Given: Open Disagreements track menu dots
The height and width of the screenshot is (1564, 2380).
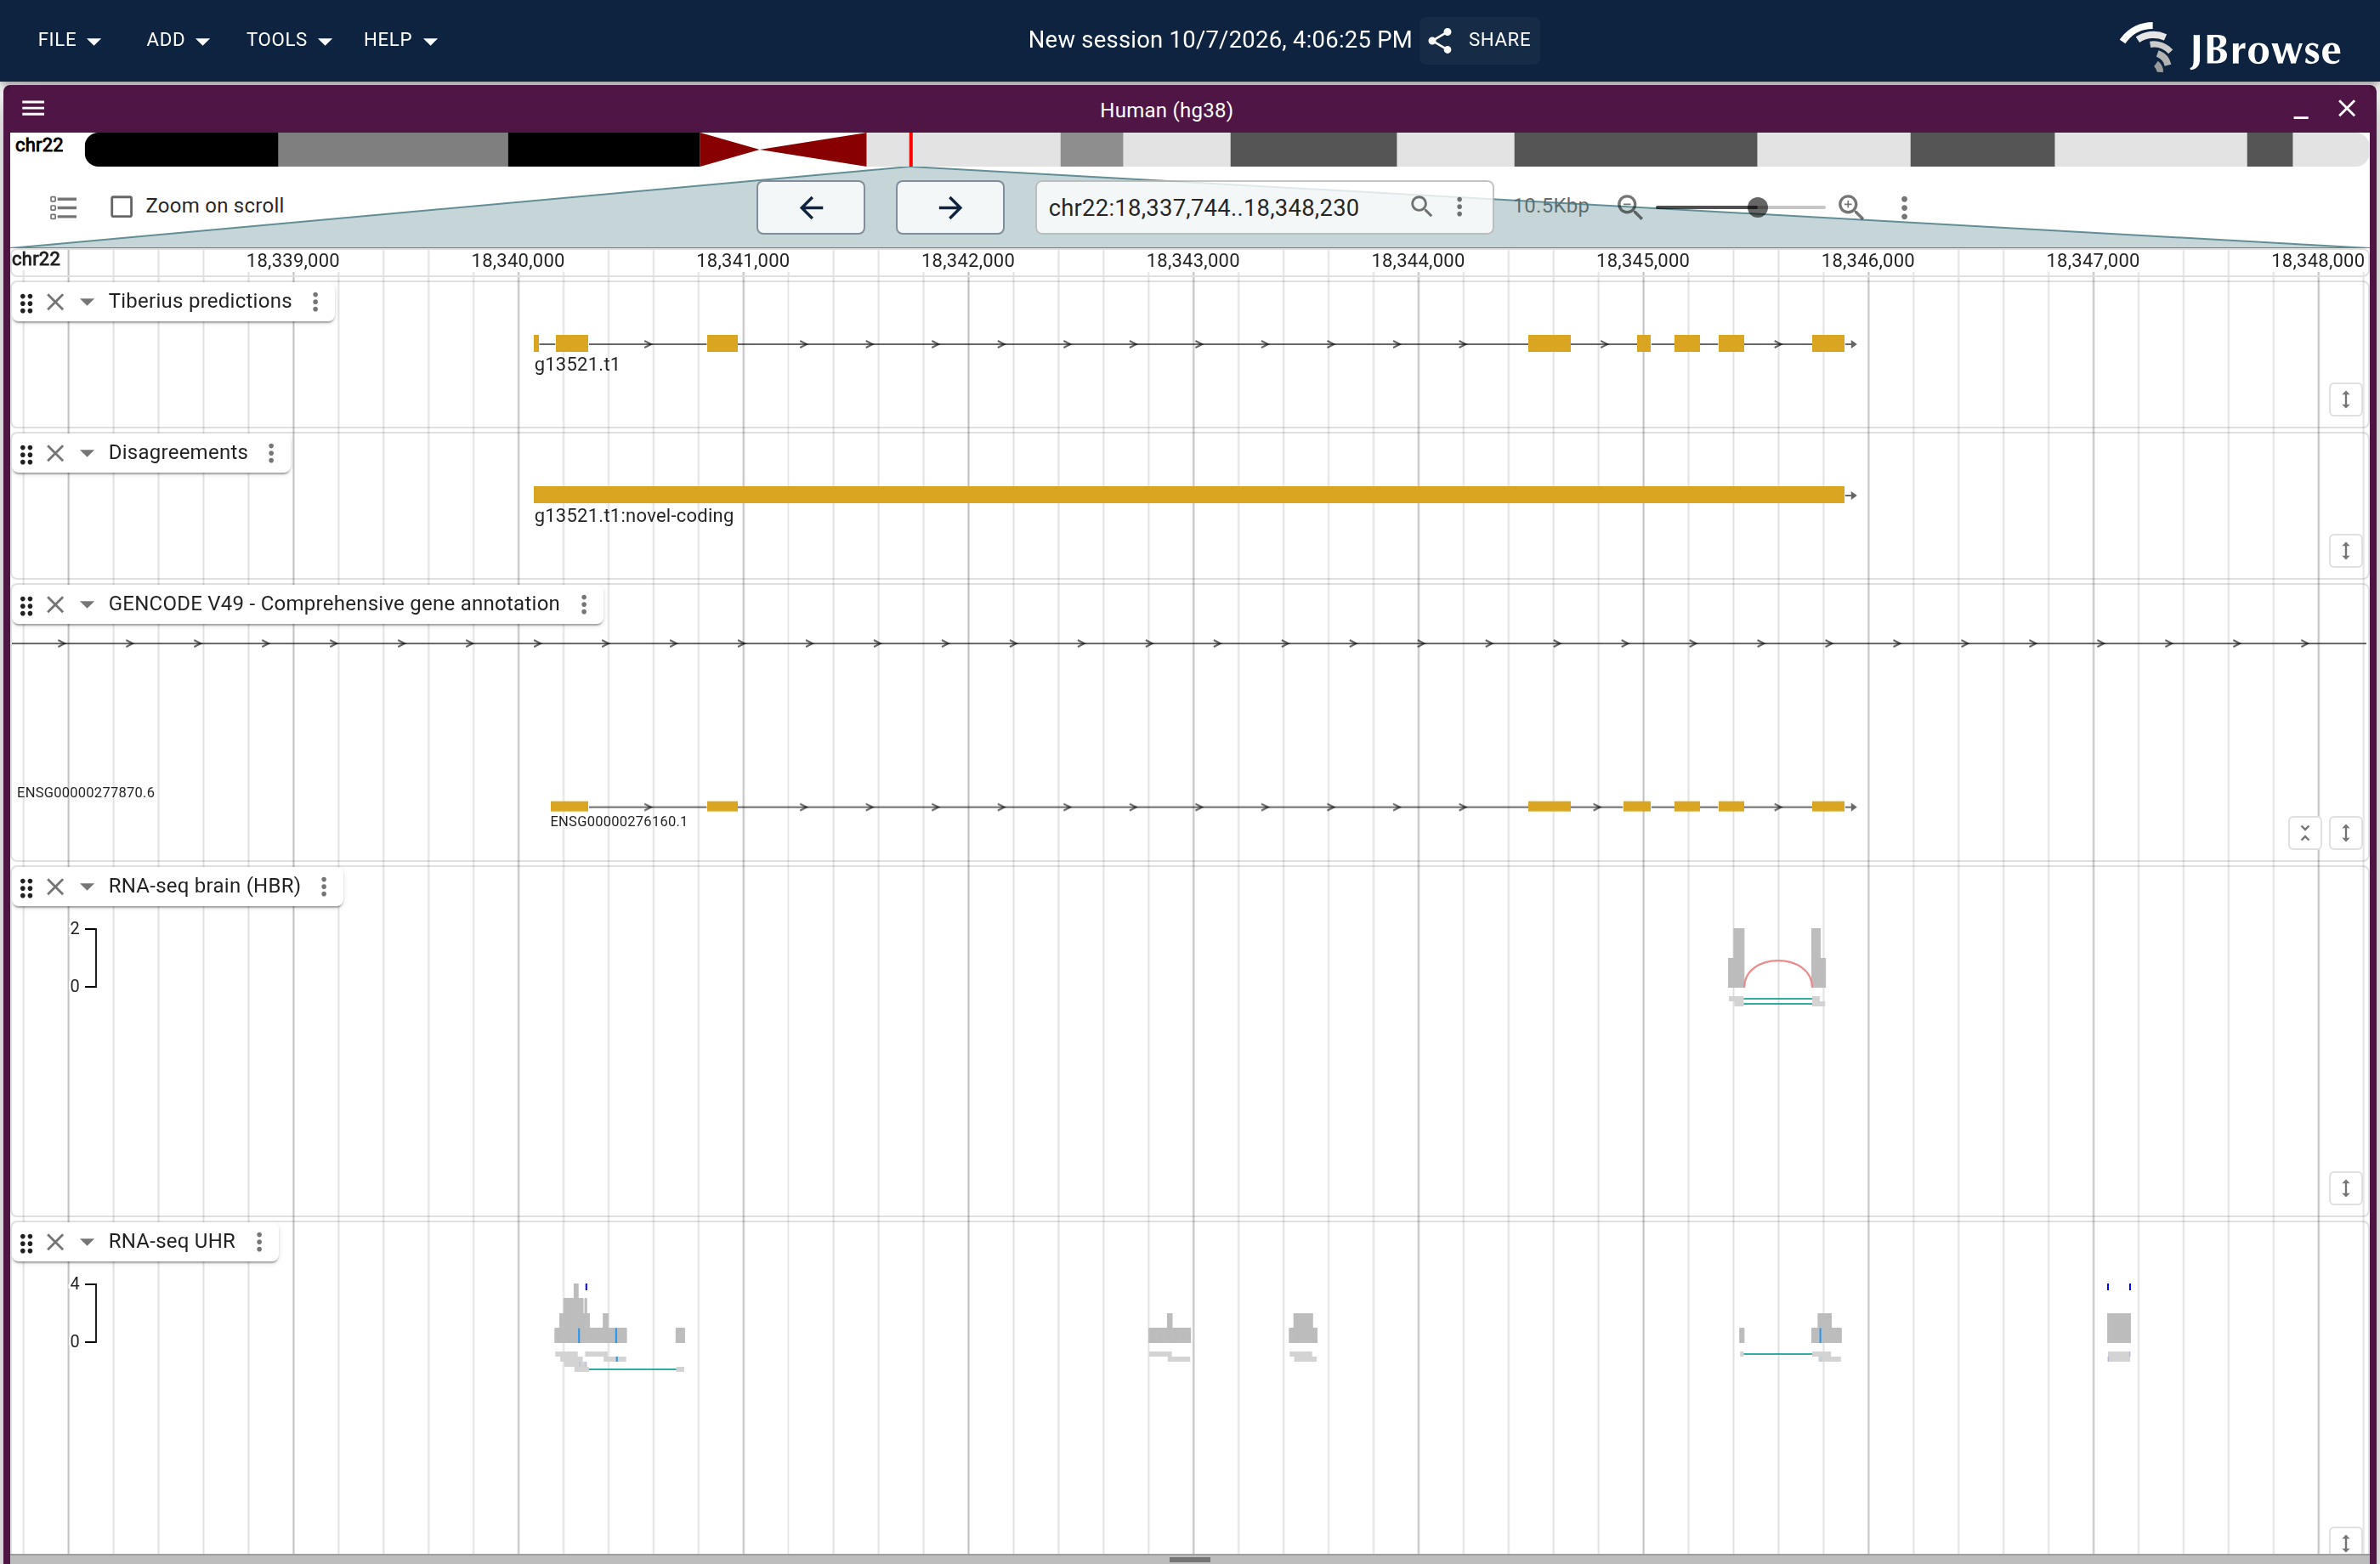Looking at the screenshot, I should click(x=271, y=453).
